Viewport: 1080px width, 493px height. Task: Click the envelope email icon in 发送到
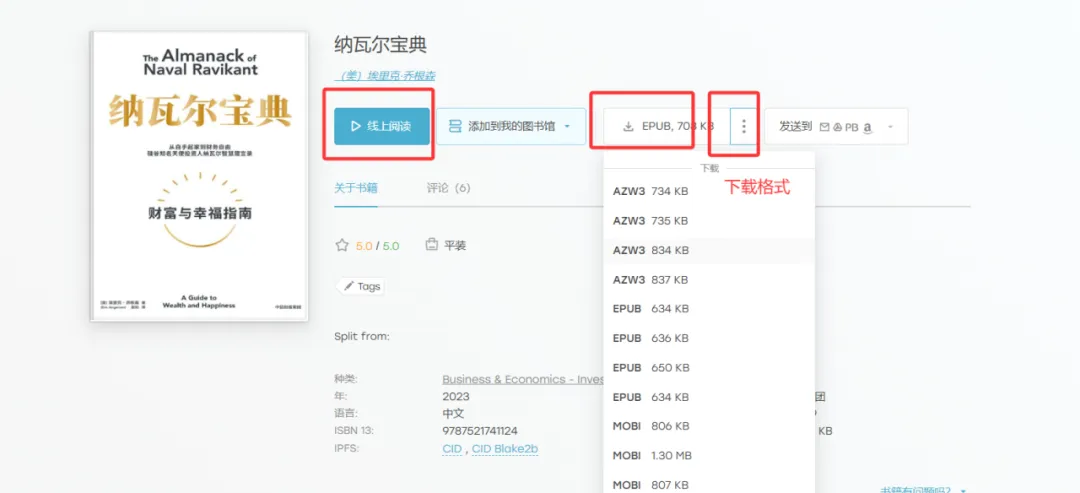[x=824, y=127]
